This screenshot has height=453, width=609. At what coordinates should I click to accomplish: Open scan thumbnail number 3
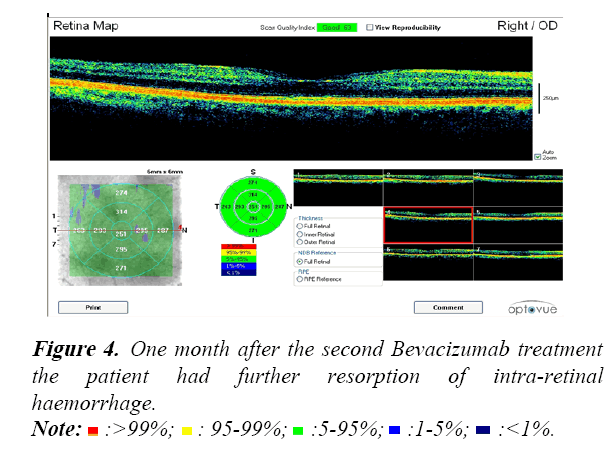click(518, 187)
